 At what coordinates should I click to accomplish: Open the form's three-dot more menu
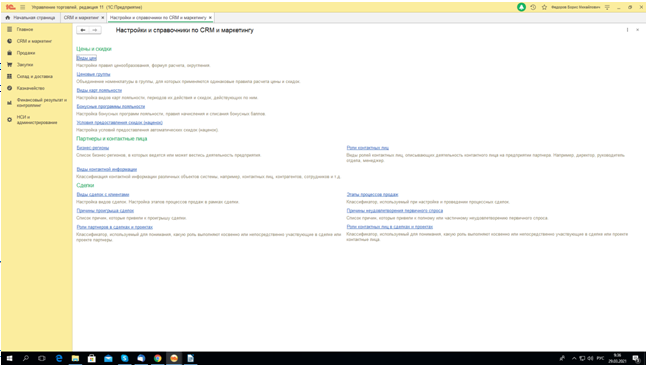(x=627, y=30)
